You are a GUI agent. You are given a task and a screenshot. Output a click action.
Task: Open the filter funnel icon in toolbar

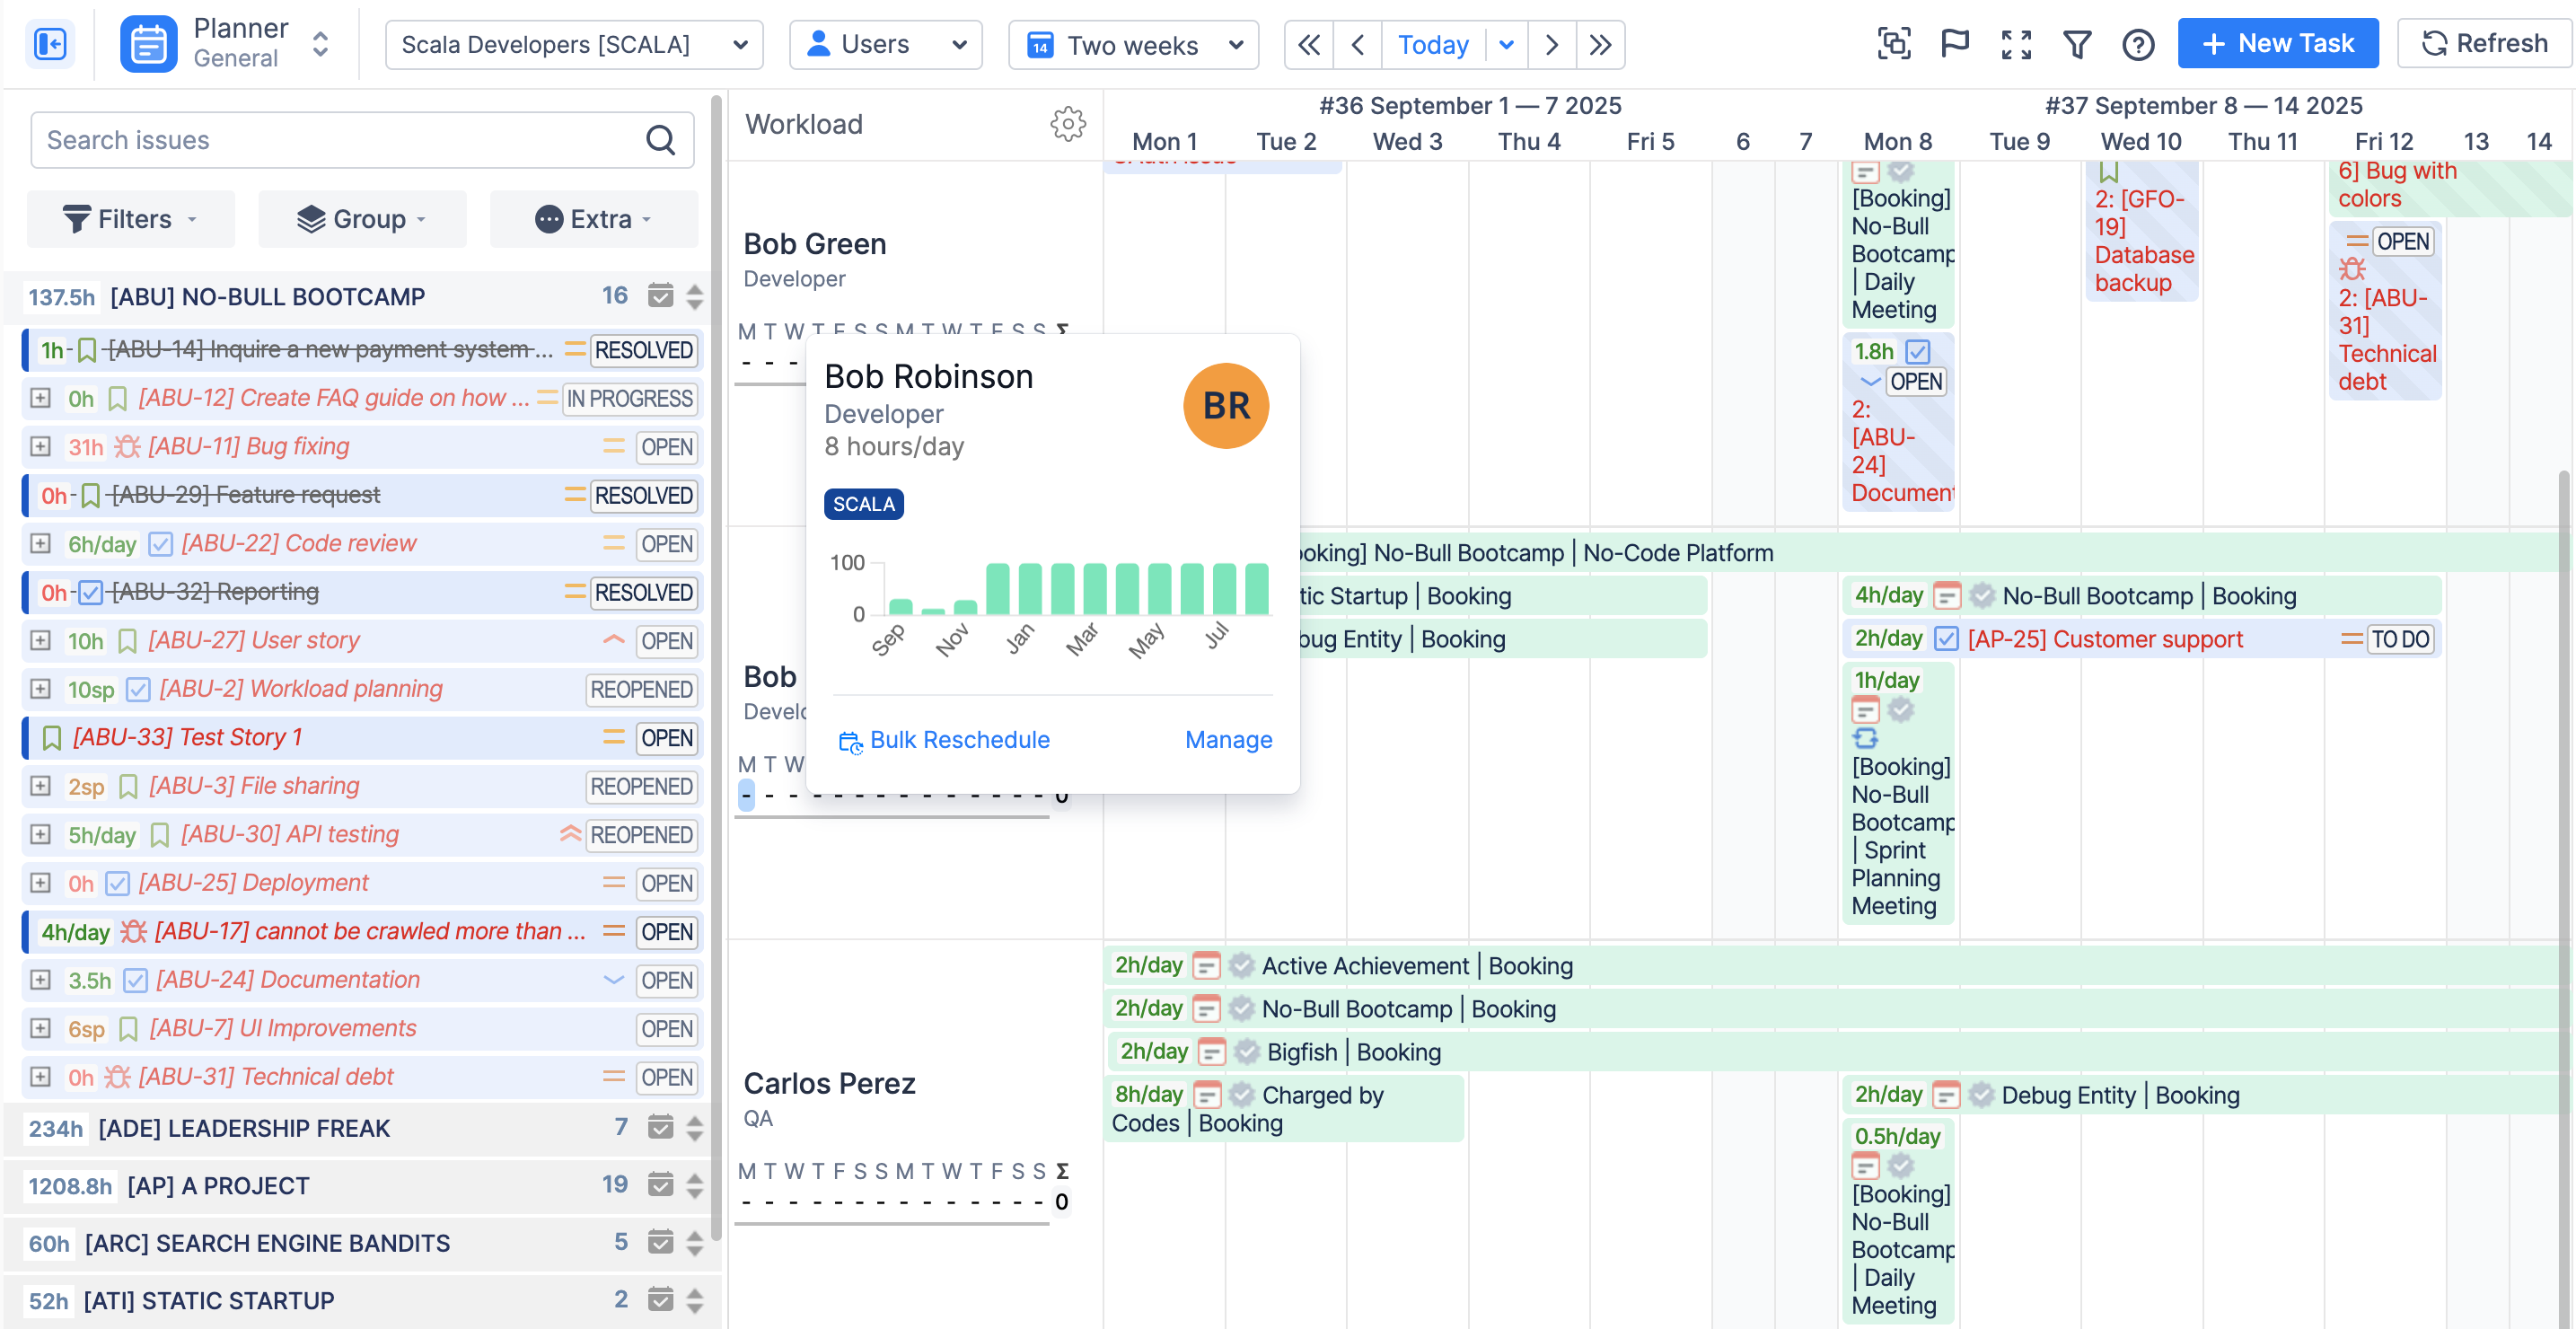2077,44
